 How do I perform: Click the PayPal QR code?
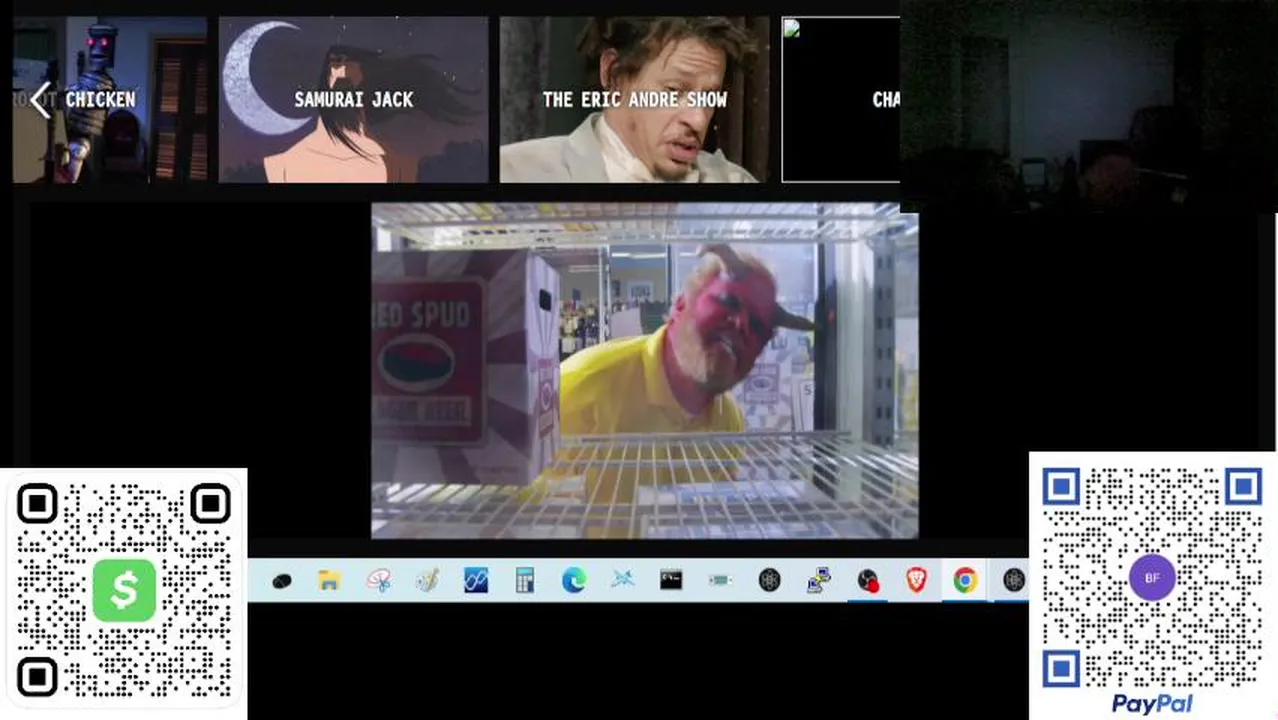tap(1152, 577)
